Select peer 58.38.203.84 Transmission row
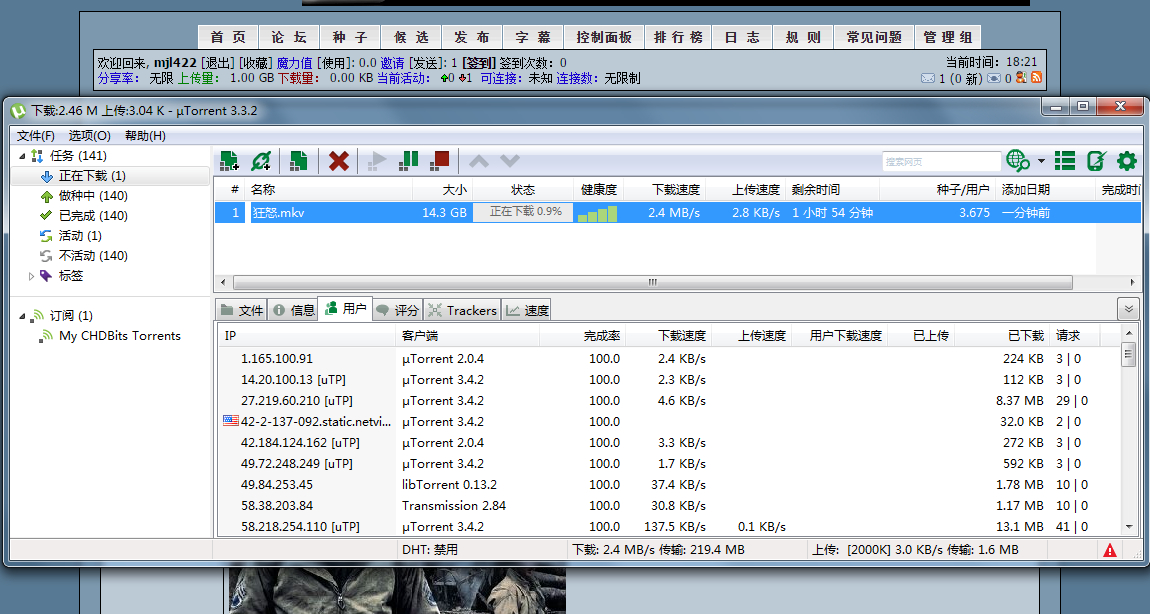1150x614 pixels. click(x=669, y=505)
